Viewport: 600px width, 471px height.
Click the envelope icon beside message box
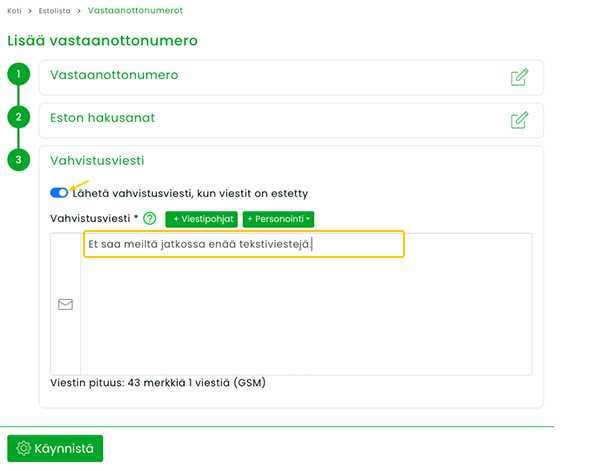tap(65, 304)
